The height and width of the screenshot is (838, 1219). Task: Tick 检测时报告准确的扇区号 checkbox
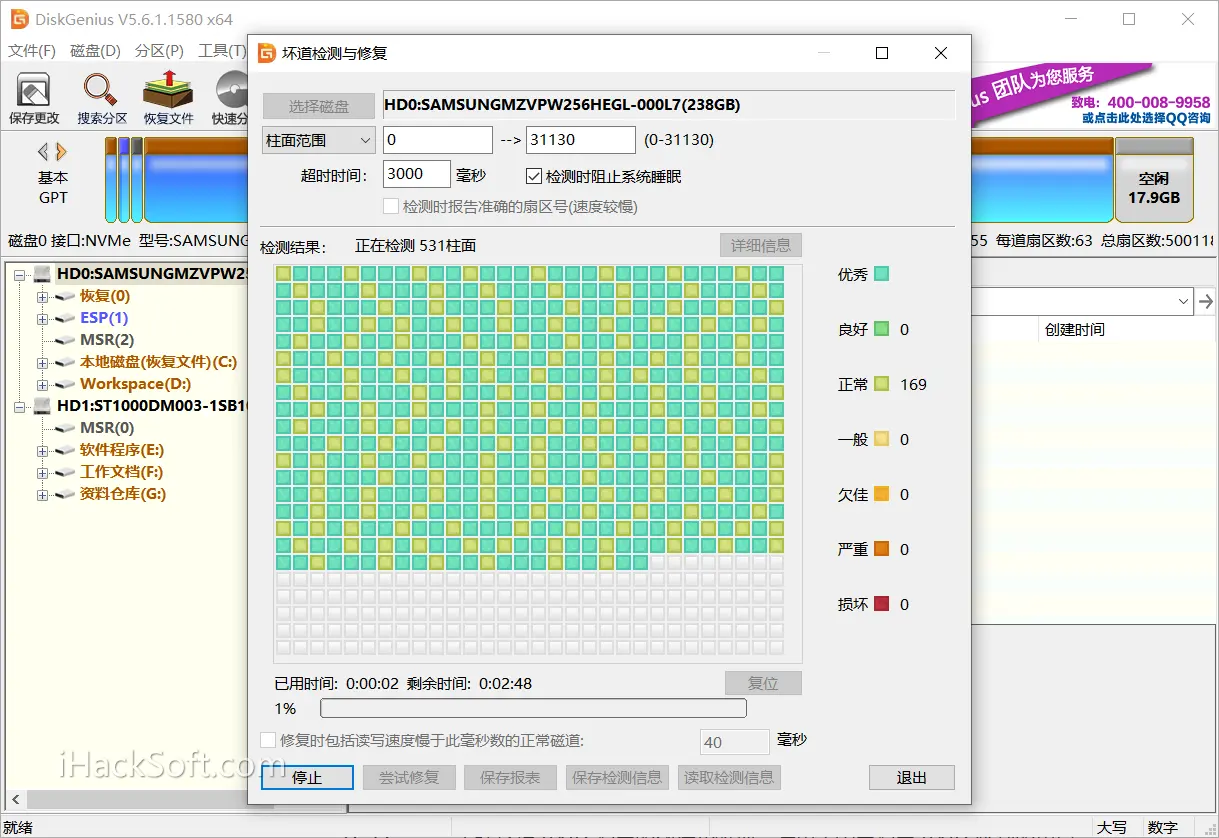coord(392,207)
